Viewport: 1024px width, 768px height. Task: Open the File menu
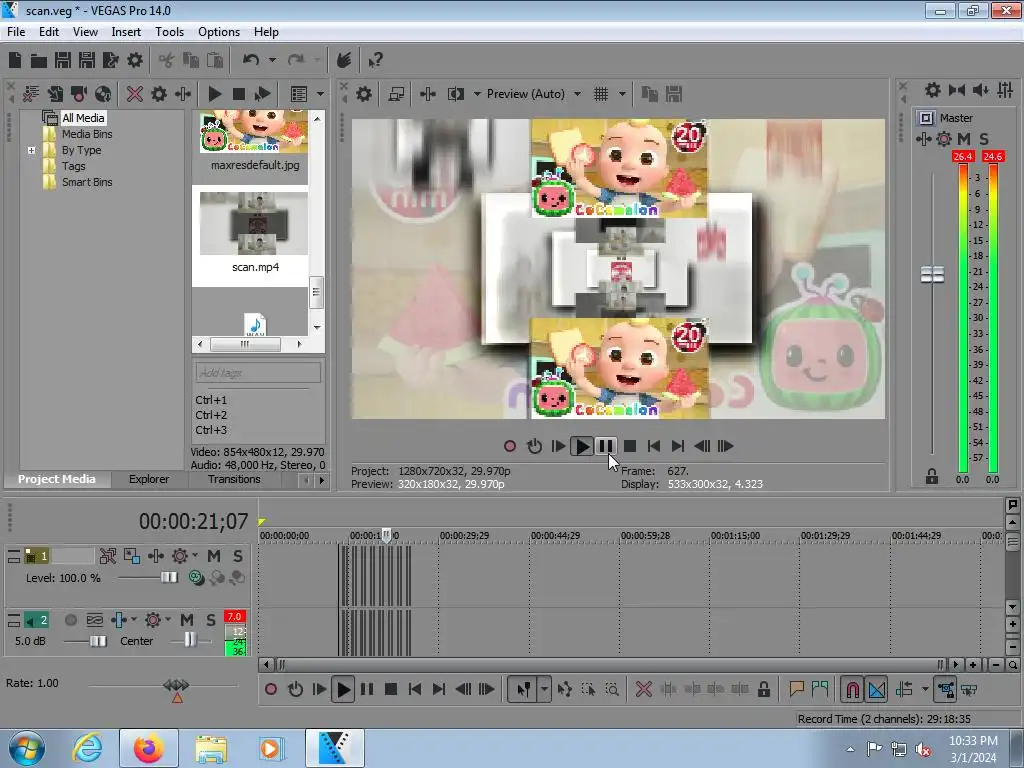tap(16, 32)
